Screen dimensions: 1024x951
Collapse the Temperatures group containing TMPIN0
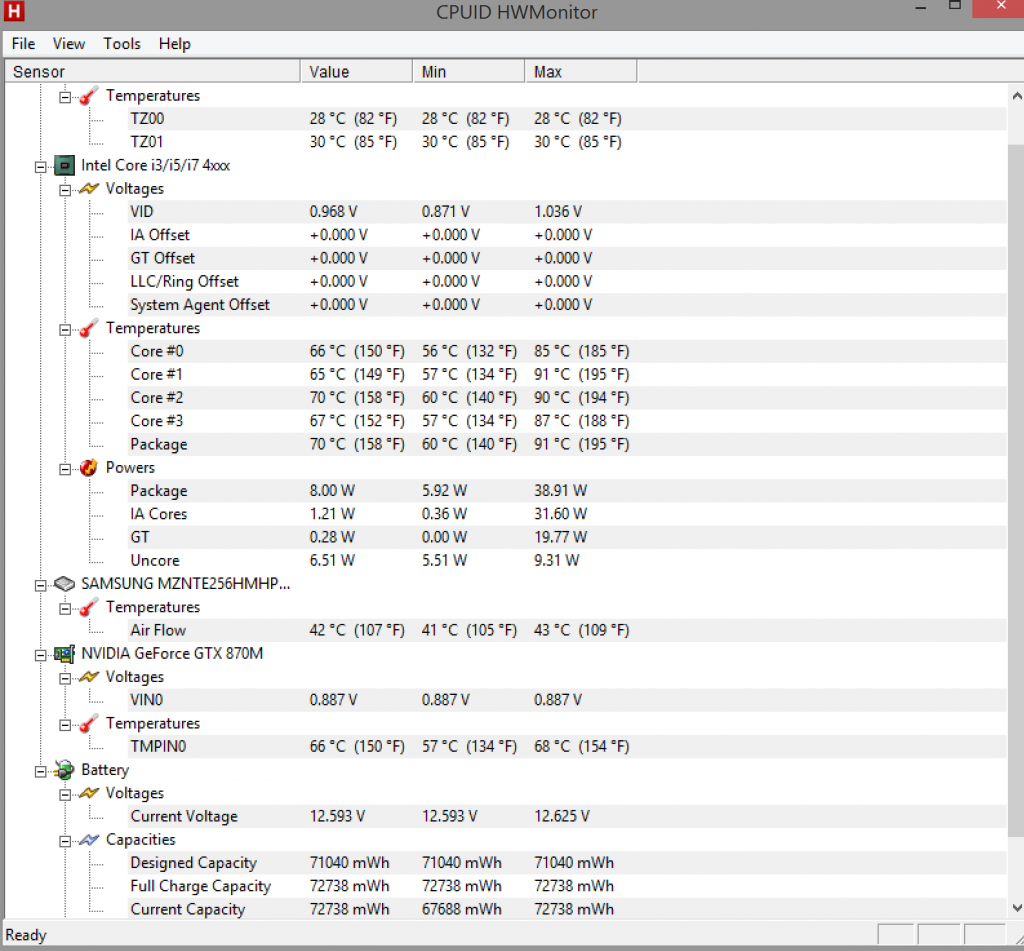pos(65,725)
